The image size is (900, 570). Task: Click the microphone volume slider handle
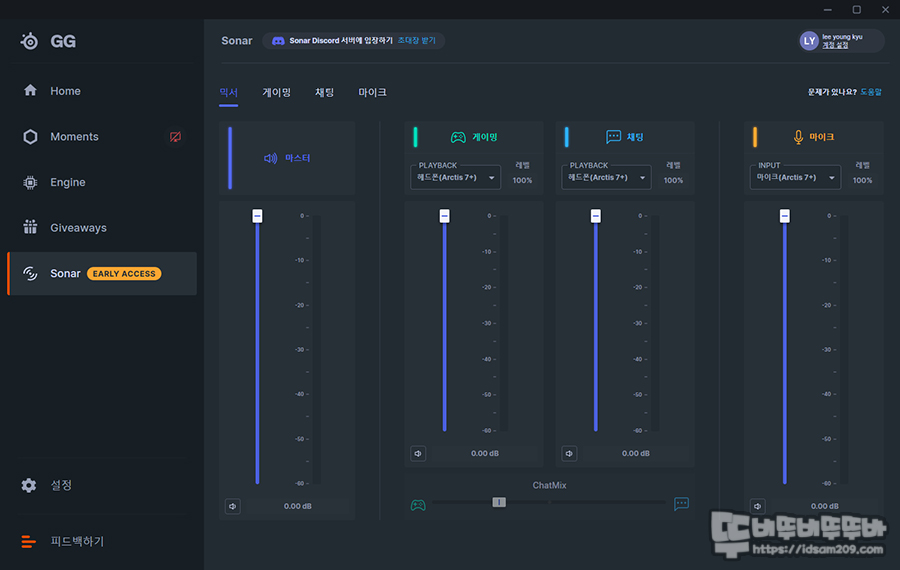coord(785,216)
